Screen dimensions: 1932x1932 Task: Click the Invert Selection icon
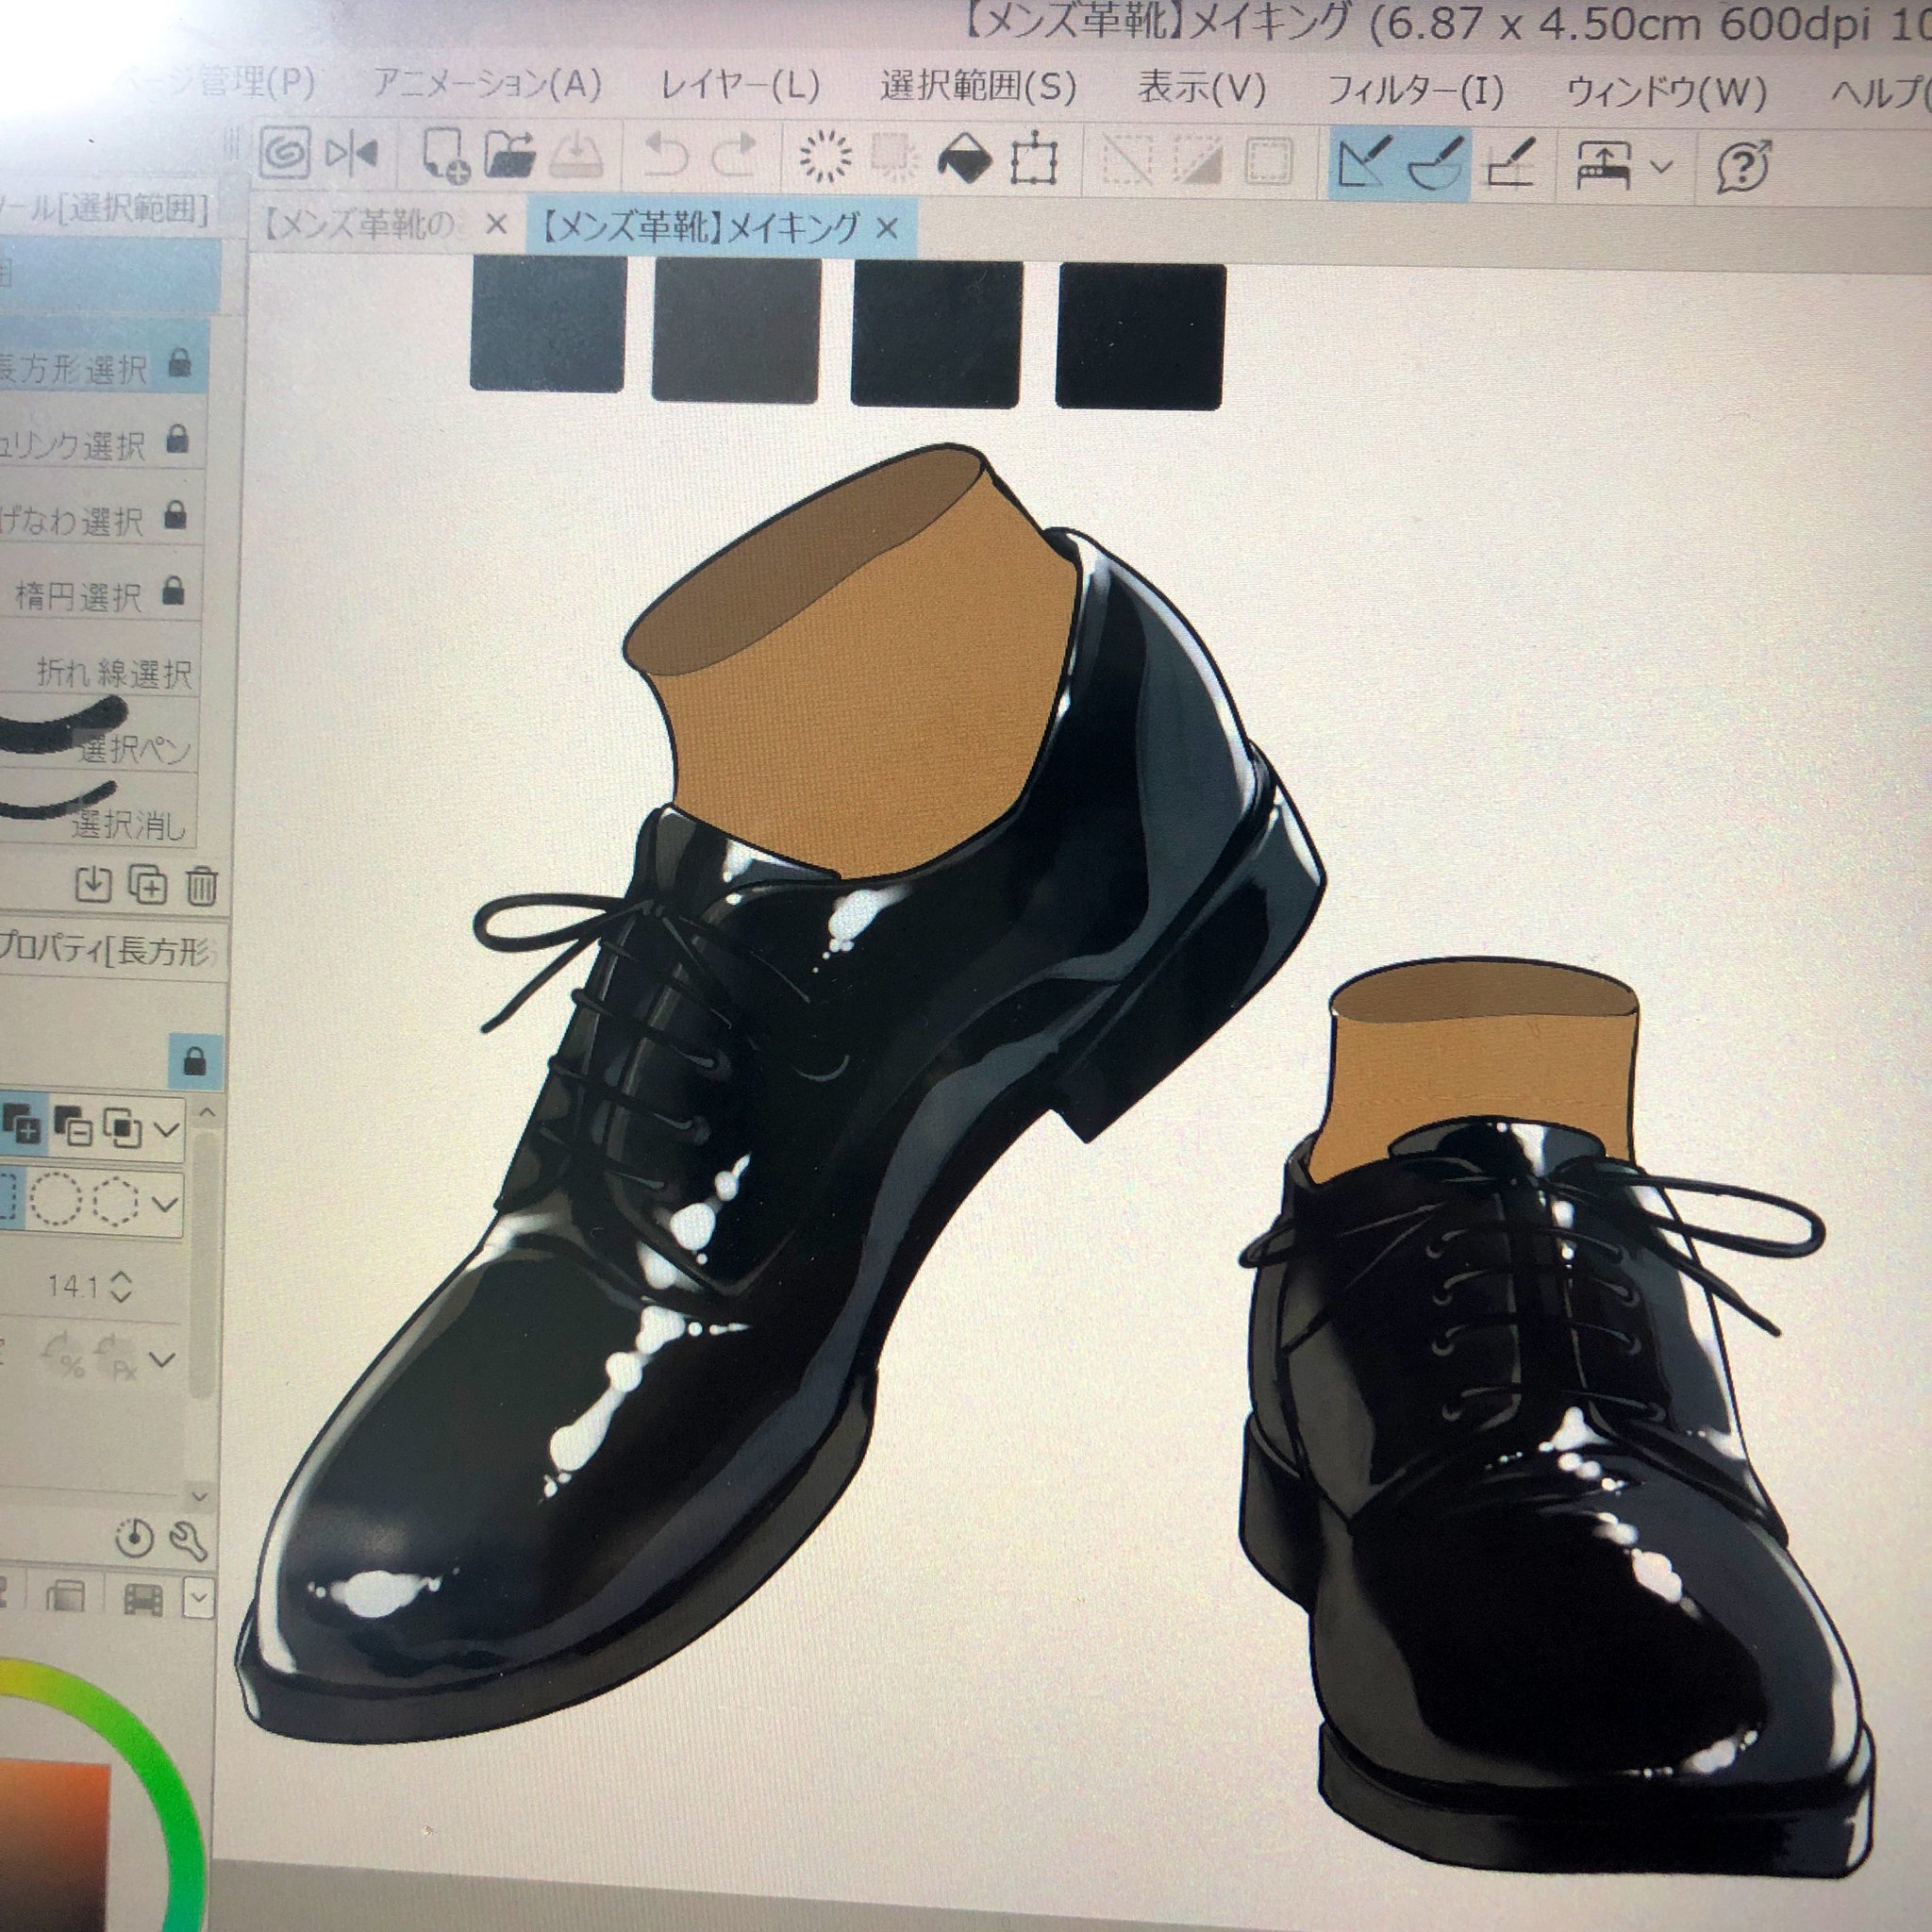(1197, 162)
